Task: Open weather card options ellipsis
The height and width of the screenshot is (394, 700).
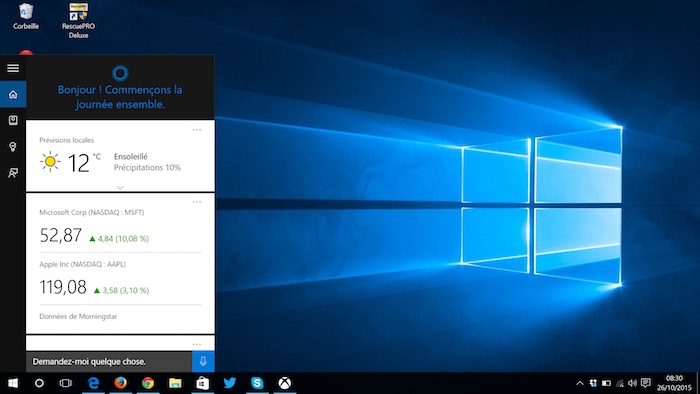Action: coord(197,130)
